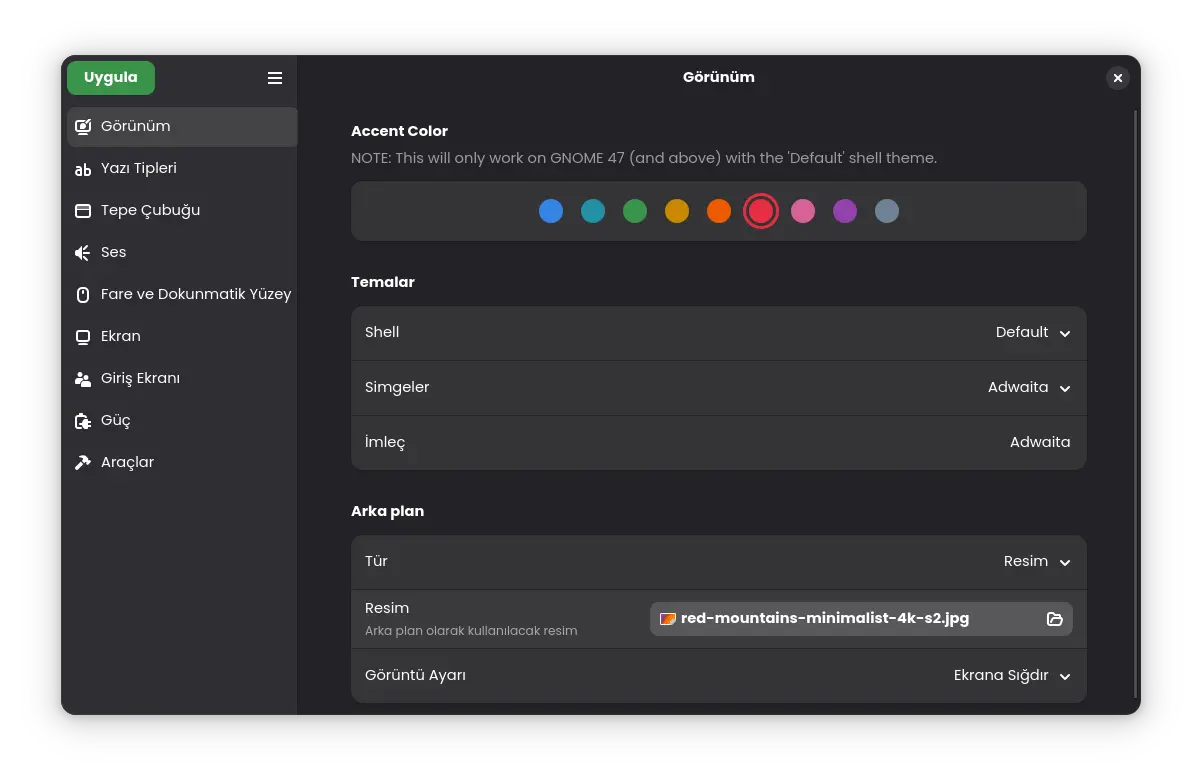Viewport: 1202px width, 782px height.
Task: Click 'Arka plan olarak kullanılacak resim' subtitle
Action: 471,631
